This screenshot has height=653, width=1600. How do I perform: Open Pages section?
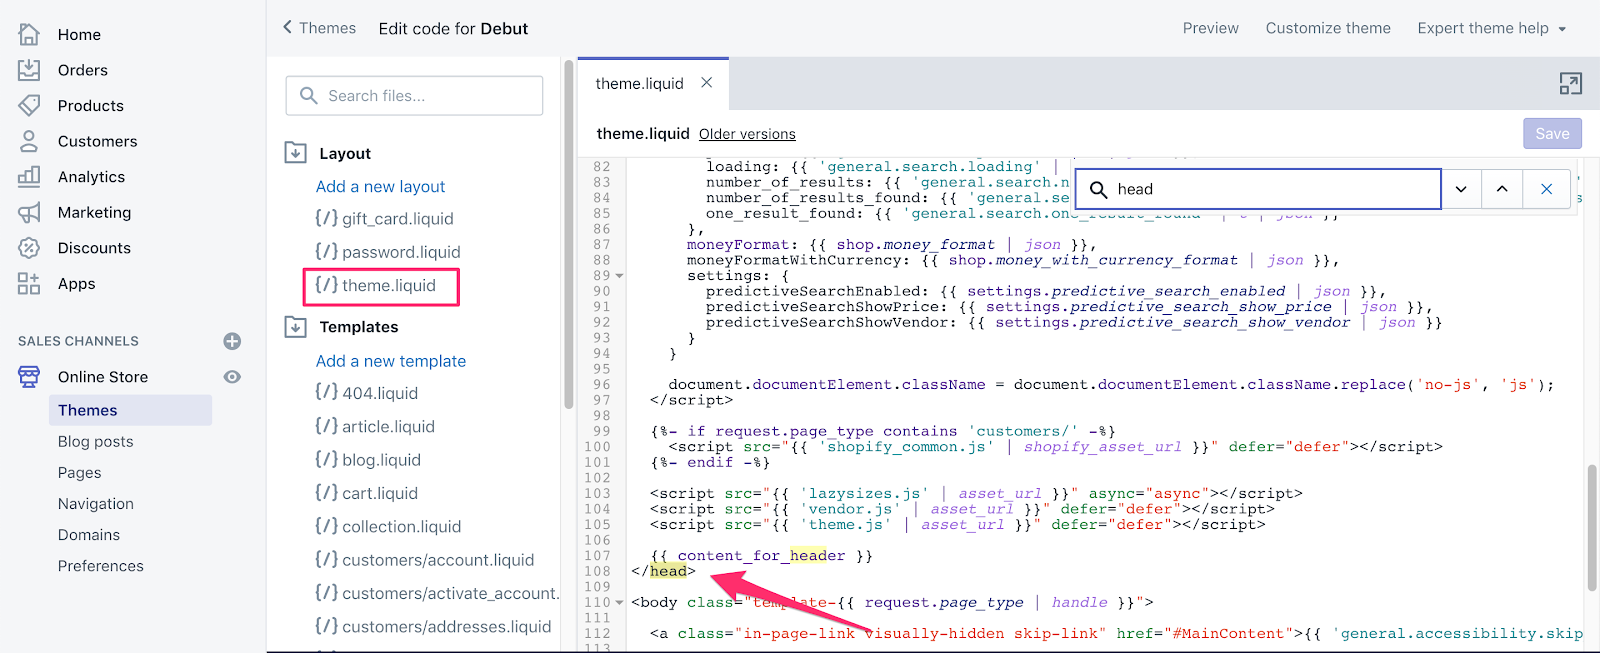(x=79, y=472)
